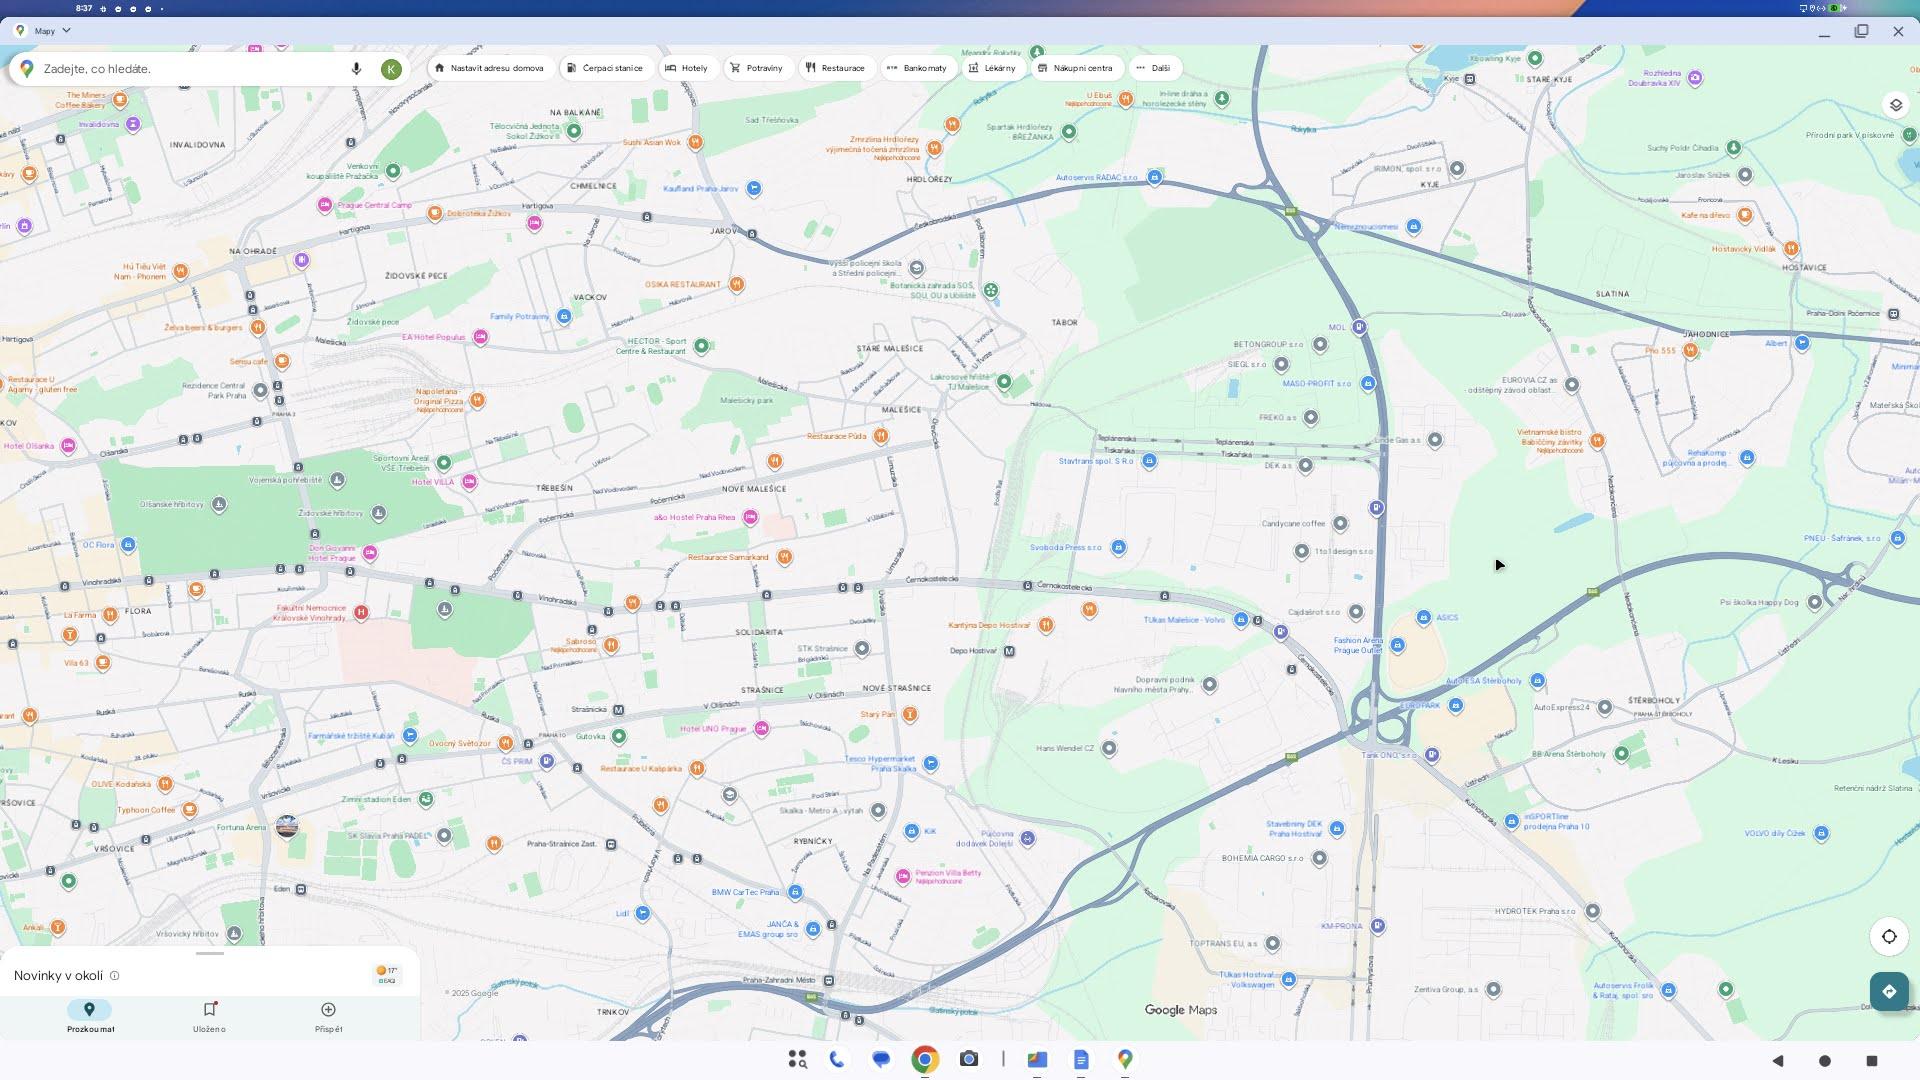Launch Chrome from the taskbar

tap(925, 1059)
